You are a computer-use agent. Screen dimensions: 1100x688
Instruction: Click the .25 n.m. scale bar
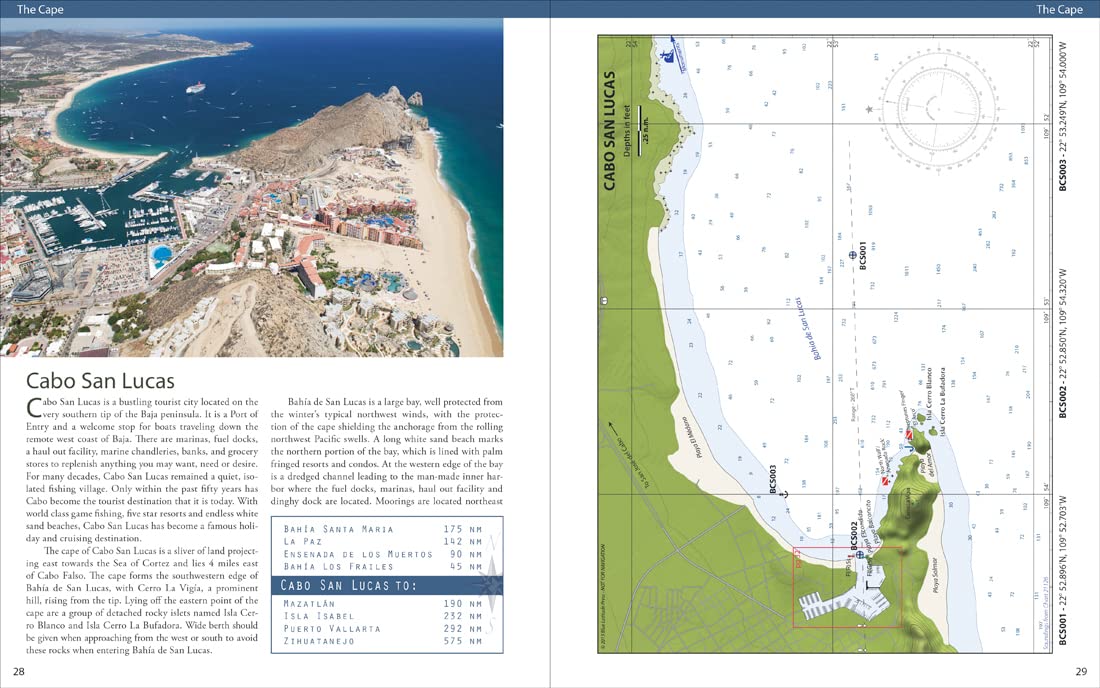pos(640,130)
